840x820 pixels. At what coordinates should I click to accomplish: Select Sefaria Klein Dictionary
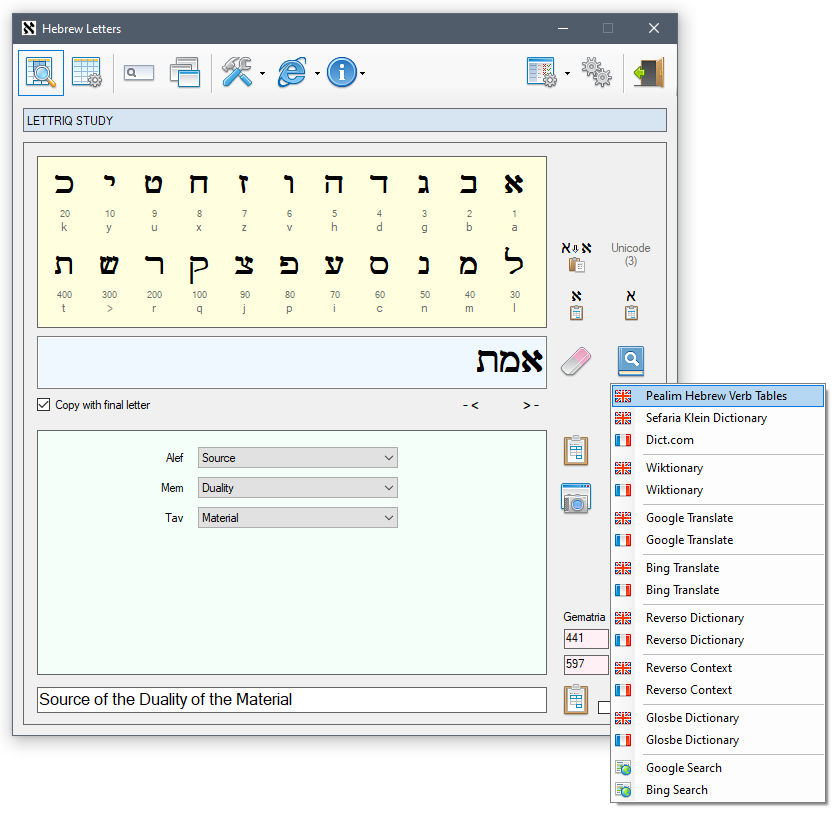tap(717, 418)
